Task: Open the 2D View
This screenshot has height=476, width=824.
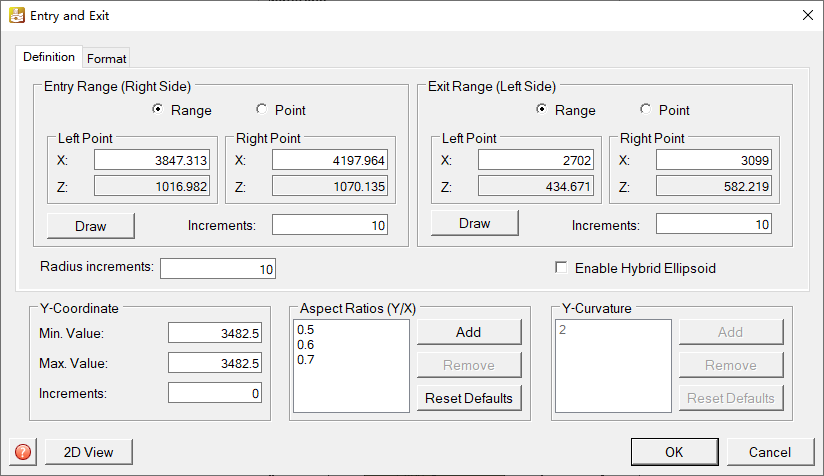Action: [88, 452]
